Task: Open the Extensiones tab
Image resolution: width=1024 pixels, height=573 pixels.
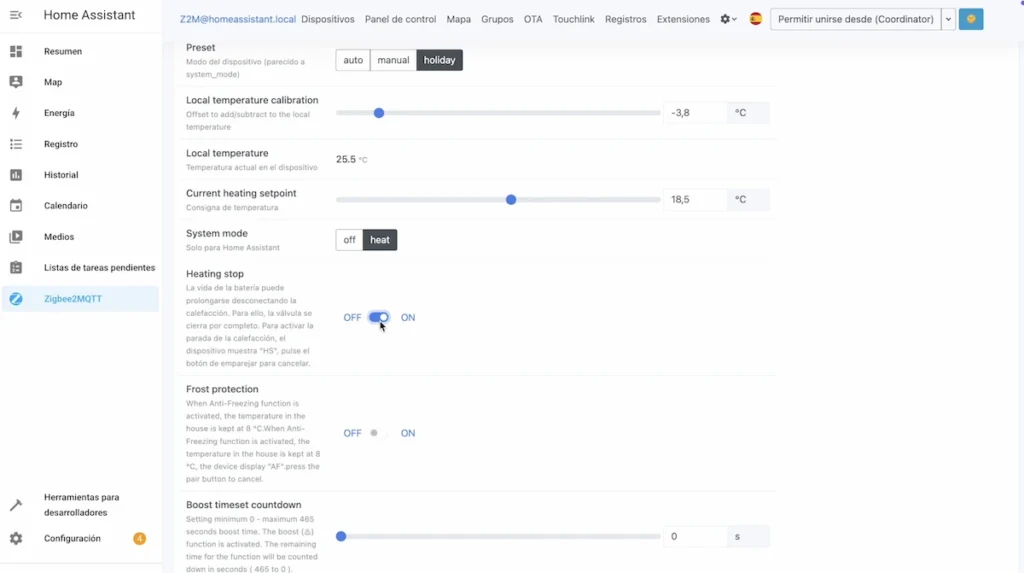Action: (x=683, y=19)
